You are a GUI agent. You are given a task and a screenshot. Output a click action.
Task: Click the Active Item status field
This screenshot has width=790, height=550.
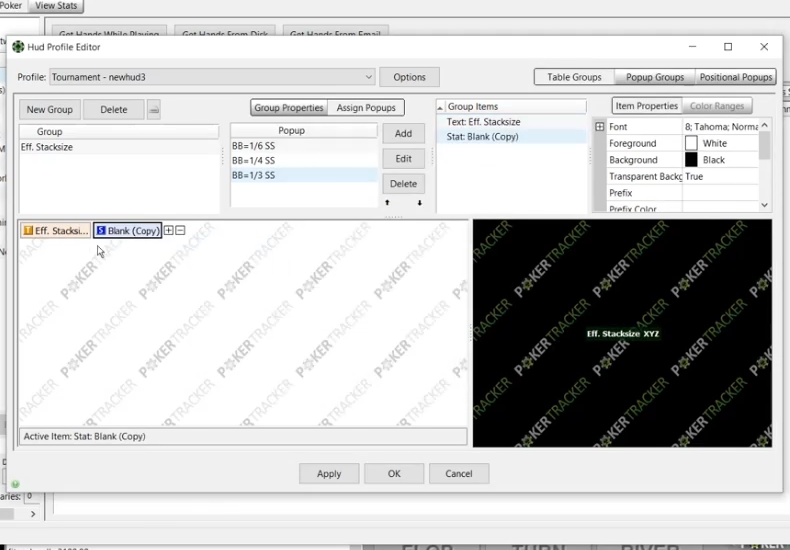pyautogui.click(x=243, y=436)
